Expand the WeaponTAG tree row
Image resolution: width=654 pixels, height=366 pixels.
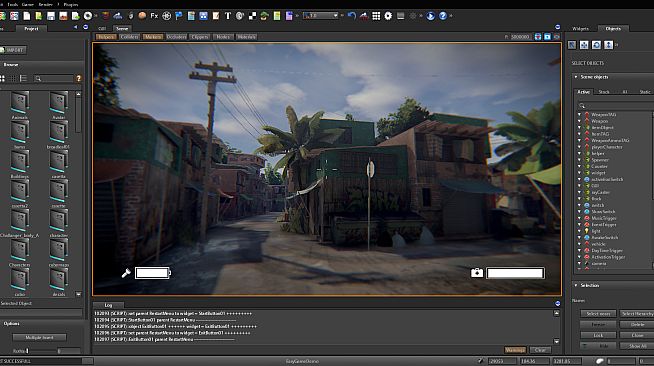point(579,115)
